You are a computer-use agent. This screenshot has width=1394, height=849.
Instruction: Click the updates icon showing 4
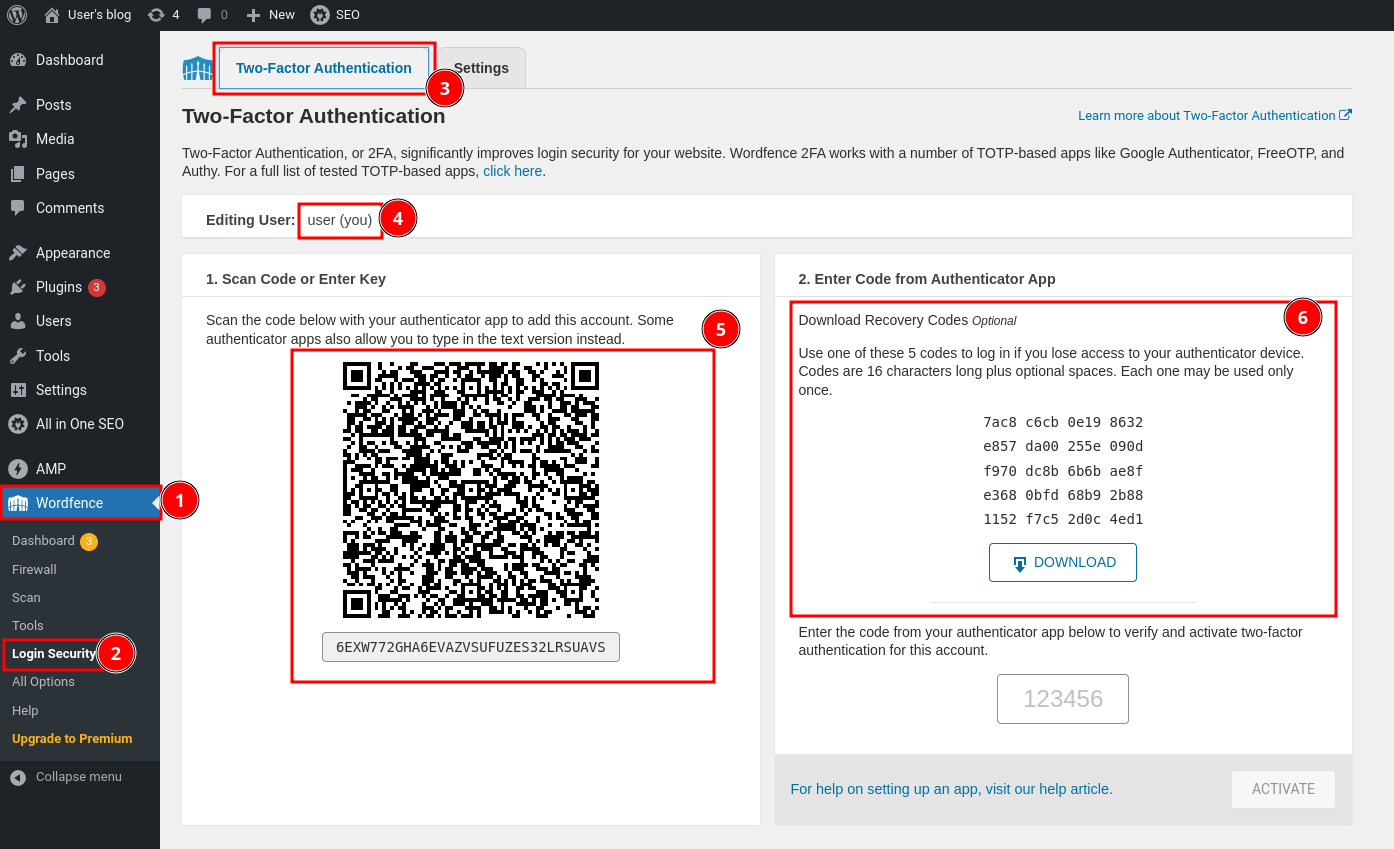pos(156,14)
